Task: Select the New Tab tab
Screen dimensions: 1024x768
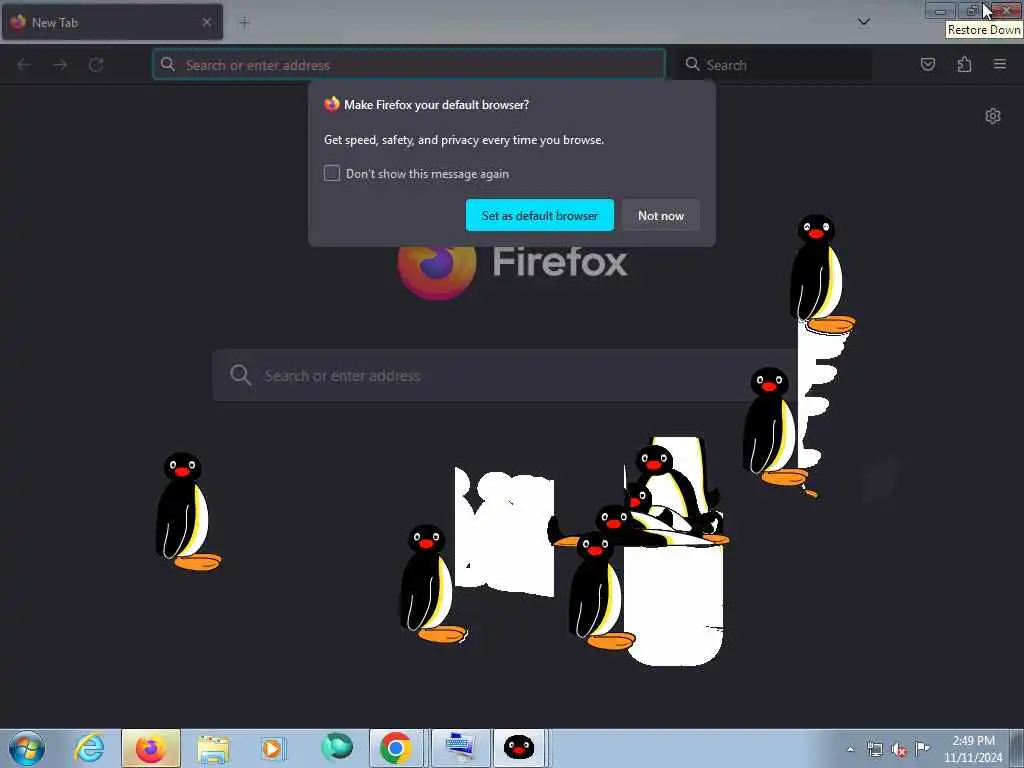Action: click(112, 22)
